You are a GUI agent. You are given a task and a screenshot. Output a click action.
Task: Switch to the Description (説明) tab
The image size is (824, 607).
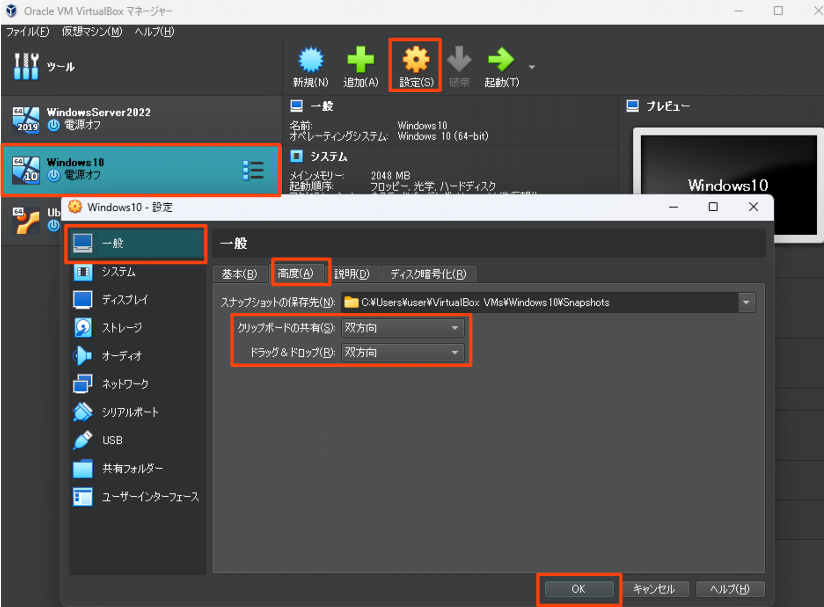[x=352, y=274]
